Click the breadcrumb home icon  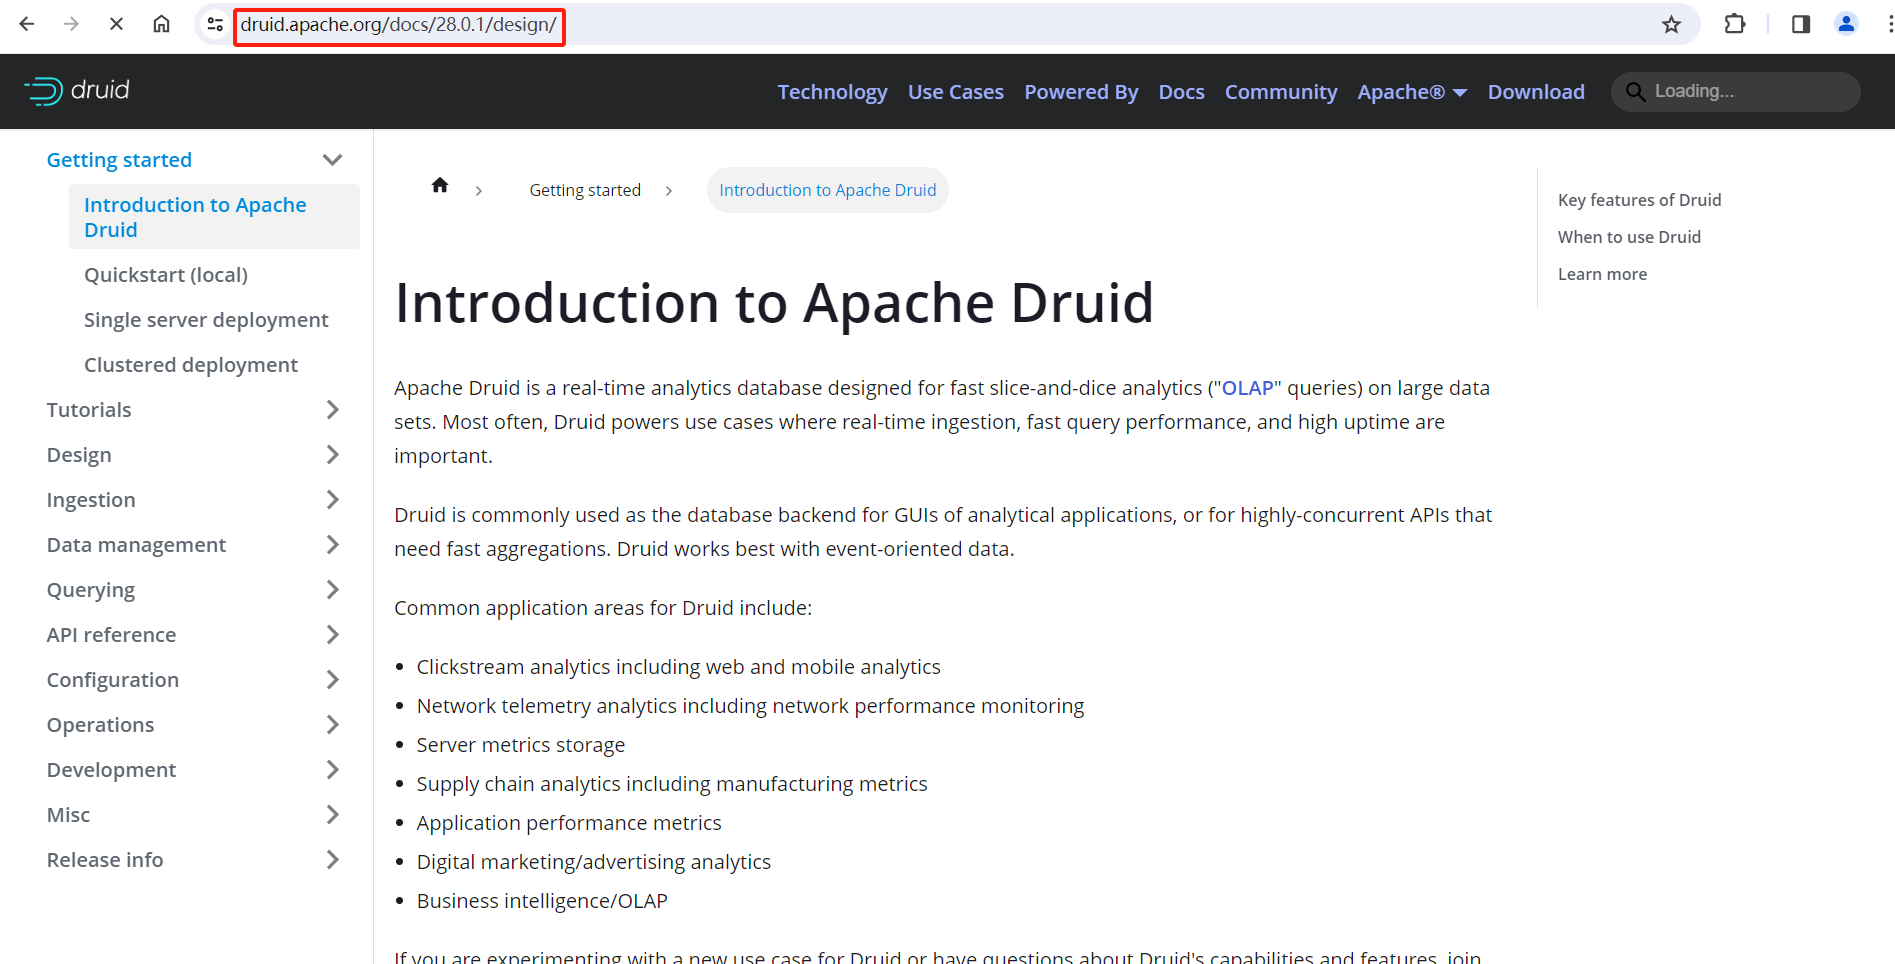click(440, 186)
